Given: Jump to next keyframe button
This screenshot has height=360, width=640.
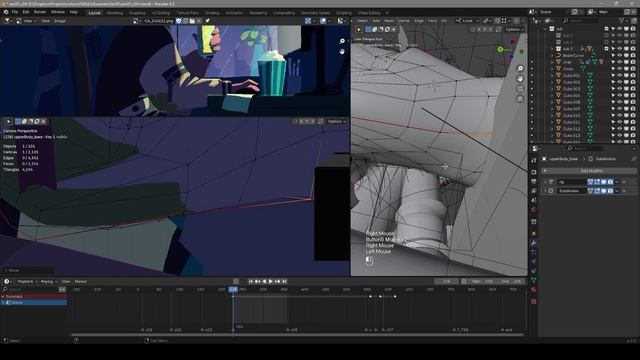Looking at the screenshot, I should click(x=278, y=282).
